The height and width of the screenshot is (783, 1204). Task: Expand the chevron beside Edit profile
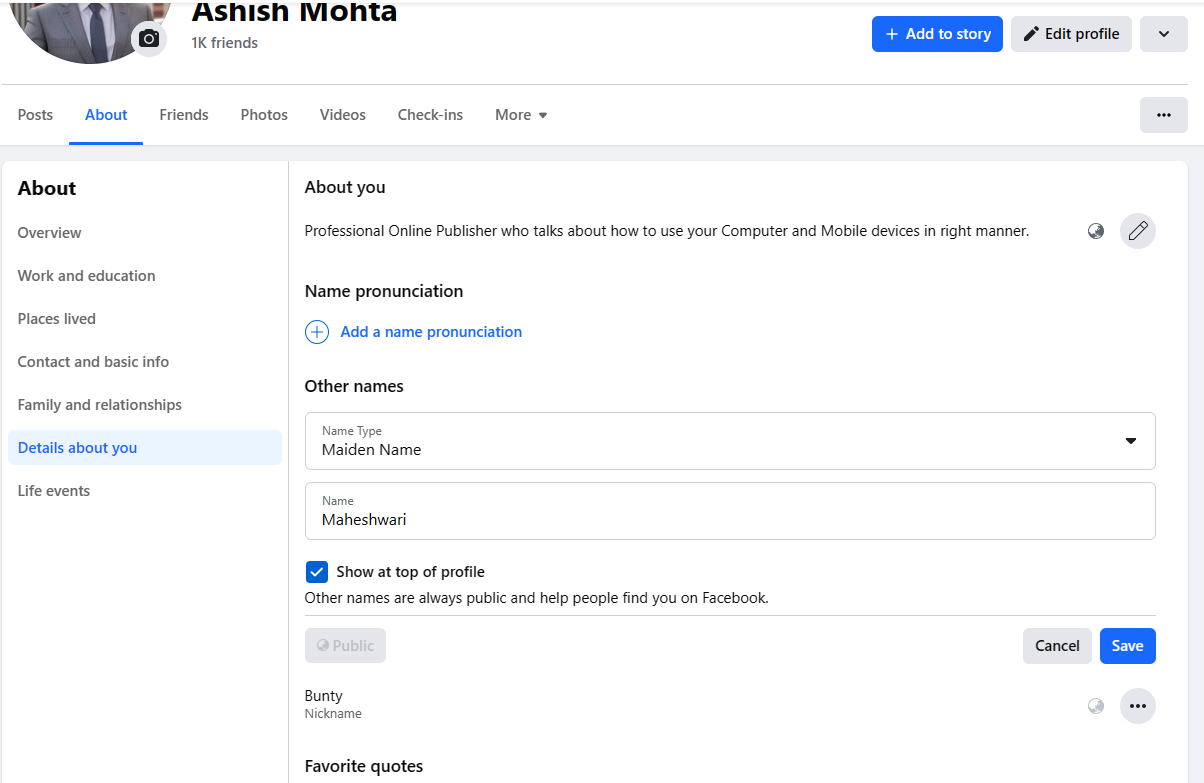[x=1163, y=33]
